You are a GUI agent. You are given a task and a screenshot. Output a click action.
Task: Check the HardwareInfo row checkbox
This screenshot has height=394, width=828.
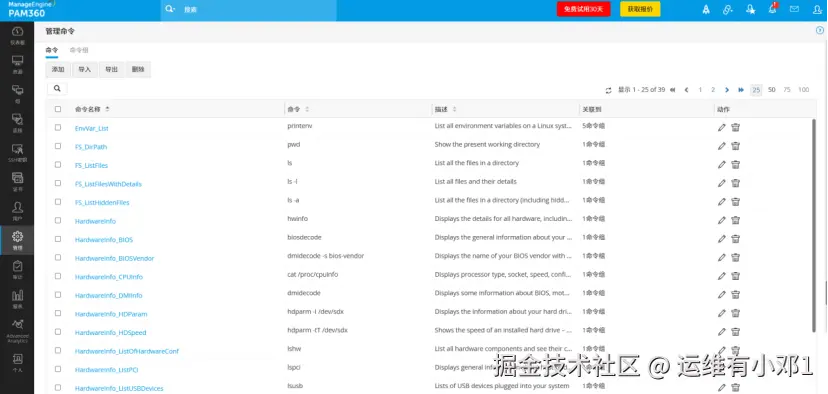pyautogui.click(x=58, y=220)
